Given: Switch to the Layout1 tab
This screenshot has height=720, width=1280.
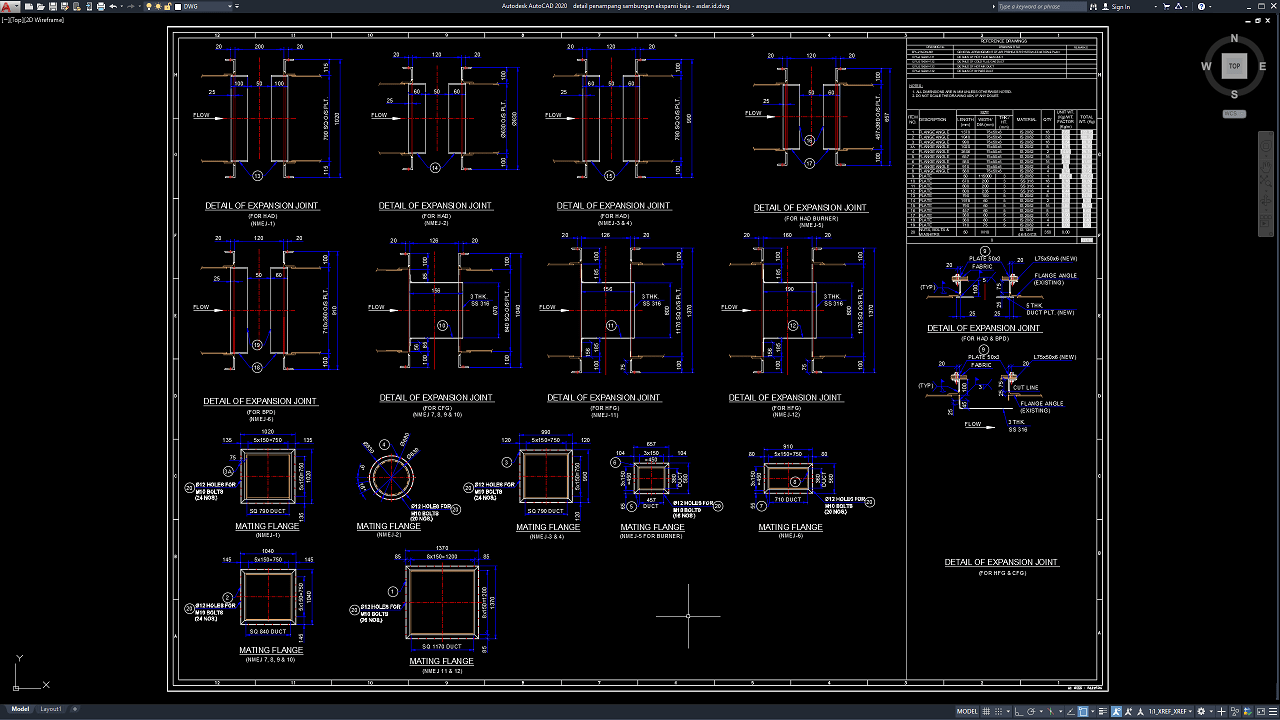Looking at the screenshot, I should coord(51,709).
